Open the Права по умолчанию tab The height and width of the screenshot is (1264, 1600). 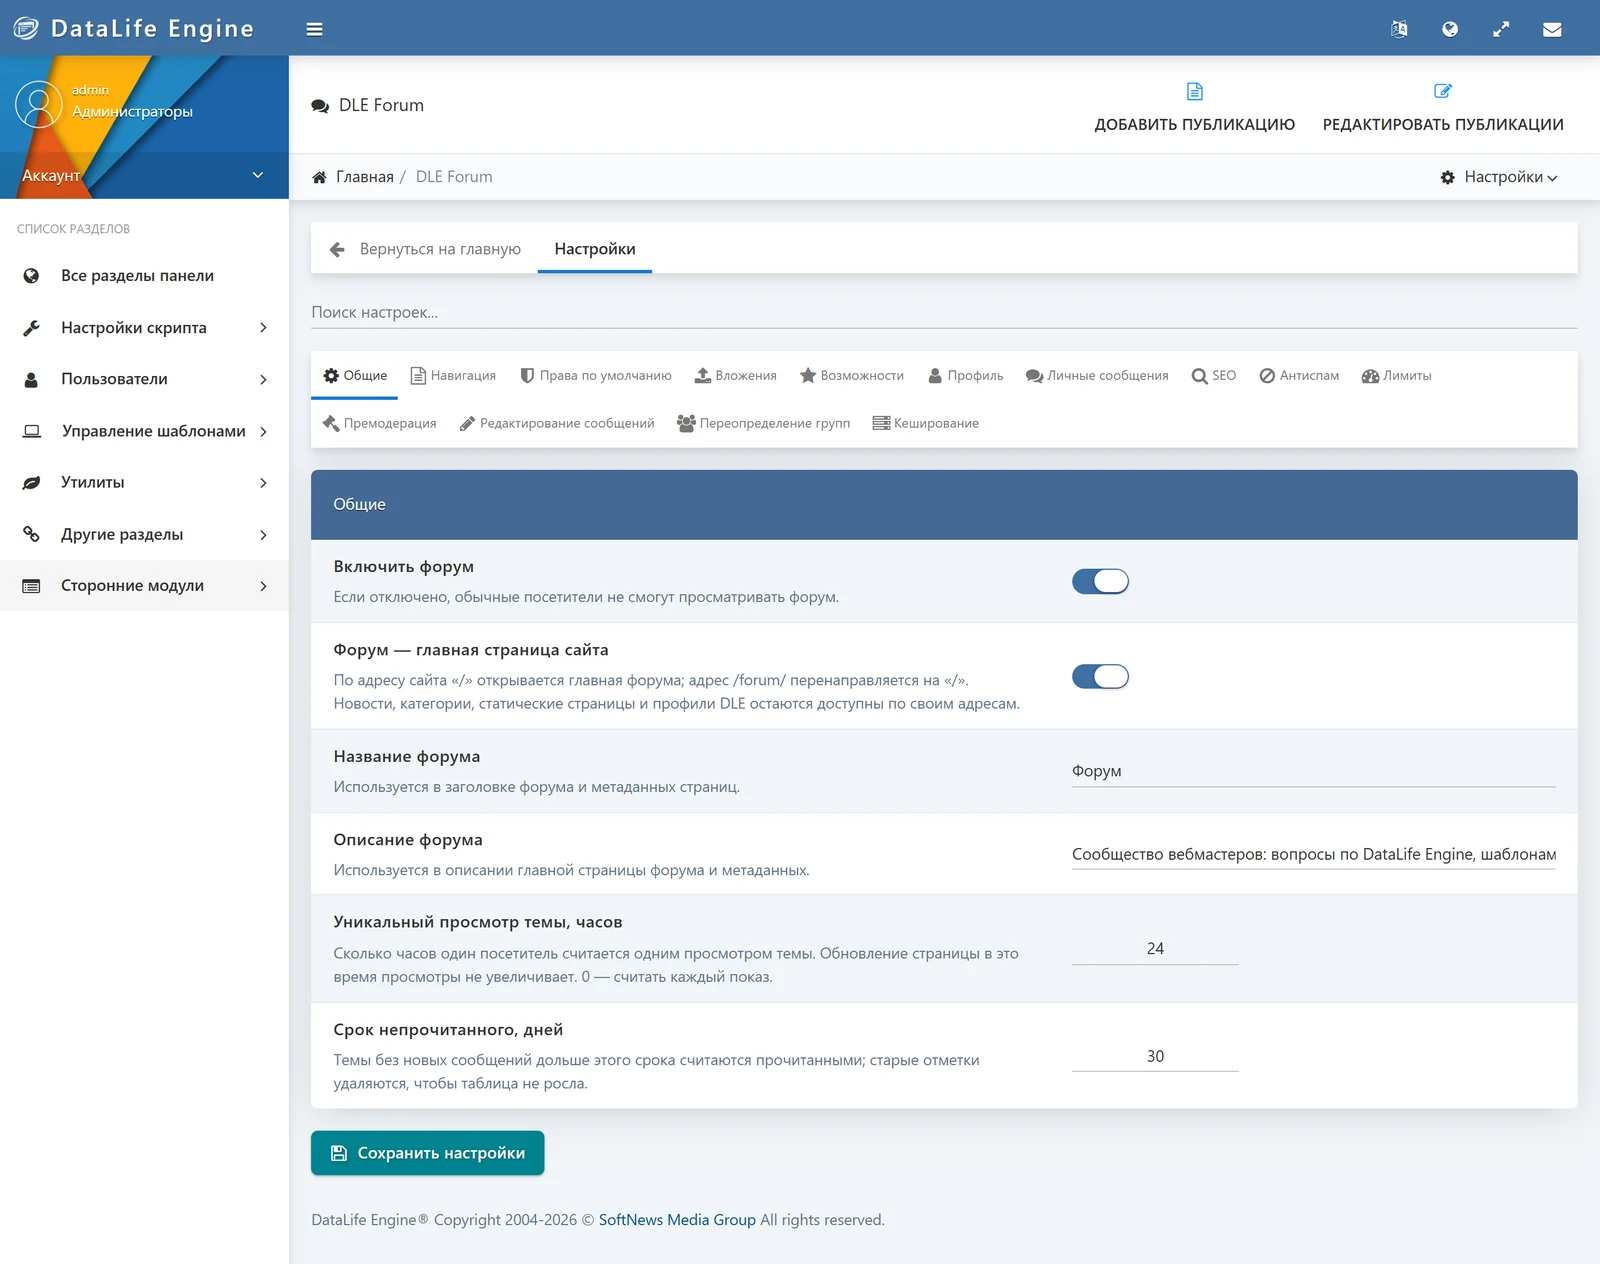[596, 376]
